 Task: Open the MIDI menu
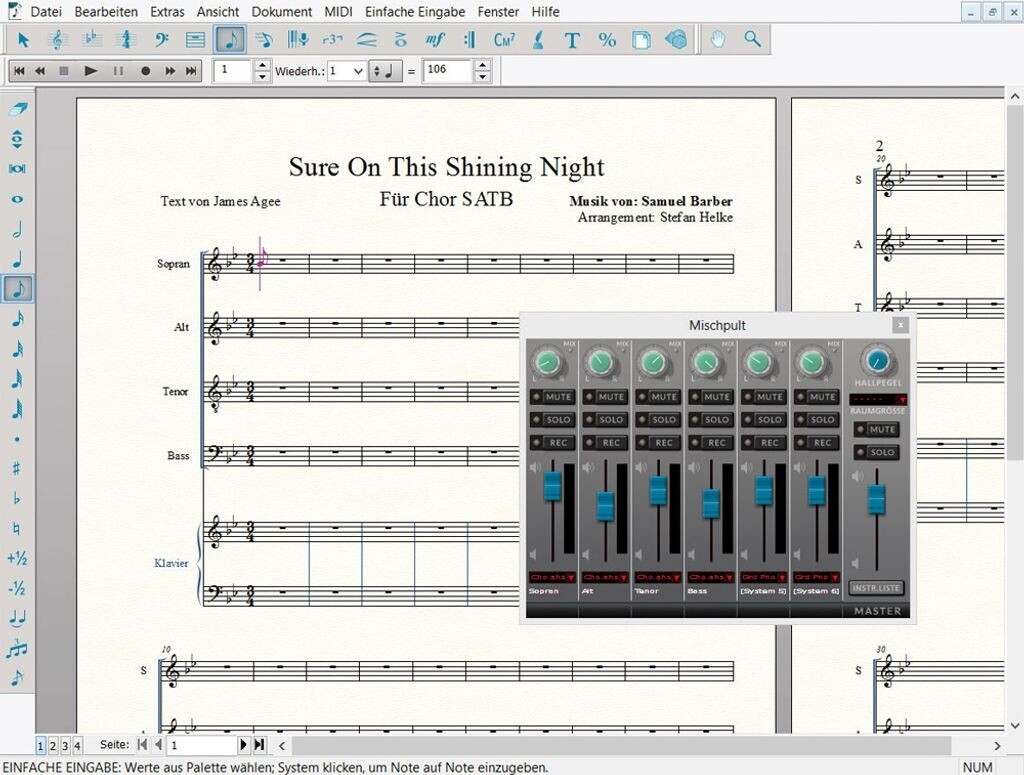click(338, 12)
